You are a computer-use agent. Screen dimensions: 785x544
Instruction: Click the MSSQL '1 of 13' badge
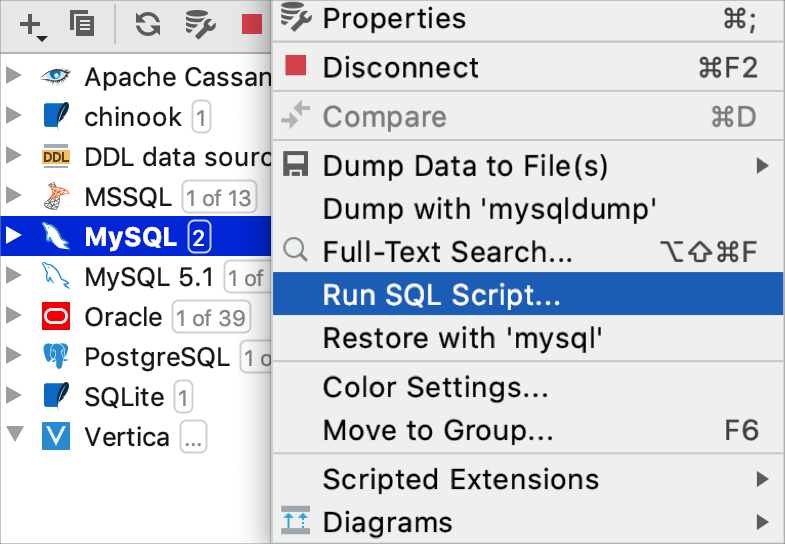[x=219, y=197]
